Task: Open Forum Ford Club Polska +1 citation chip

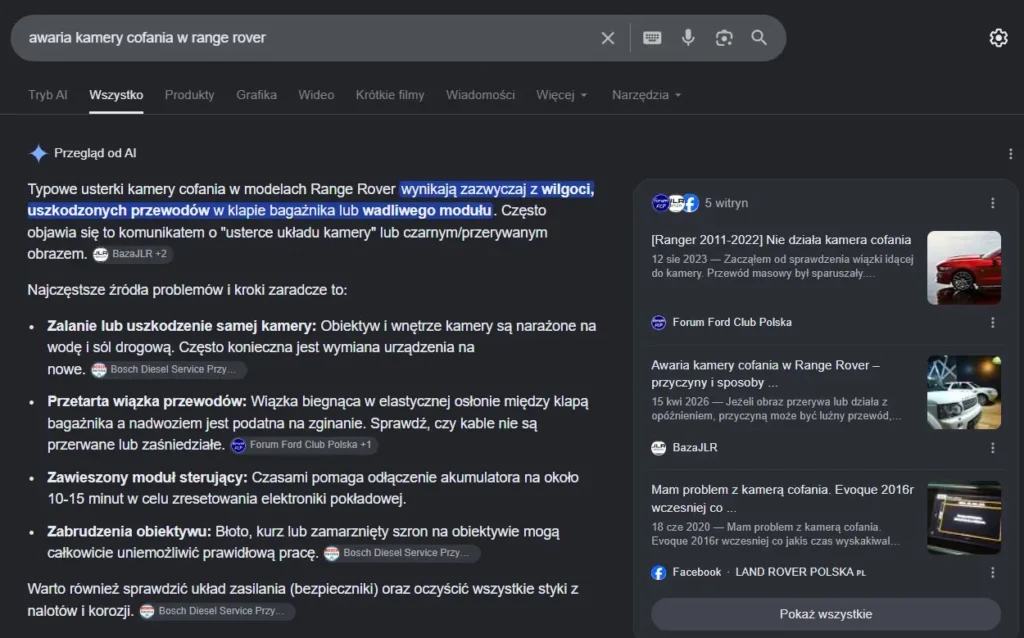Action: tap(304, 445)
